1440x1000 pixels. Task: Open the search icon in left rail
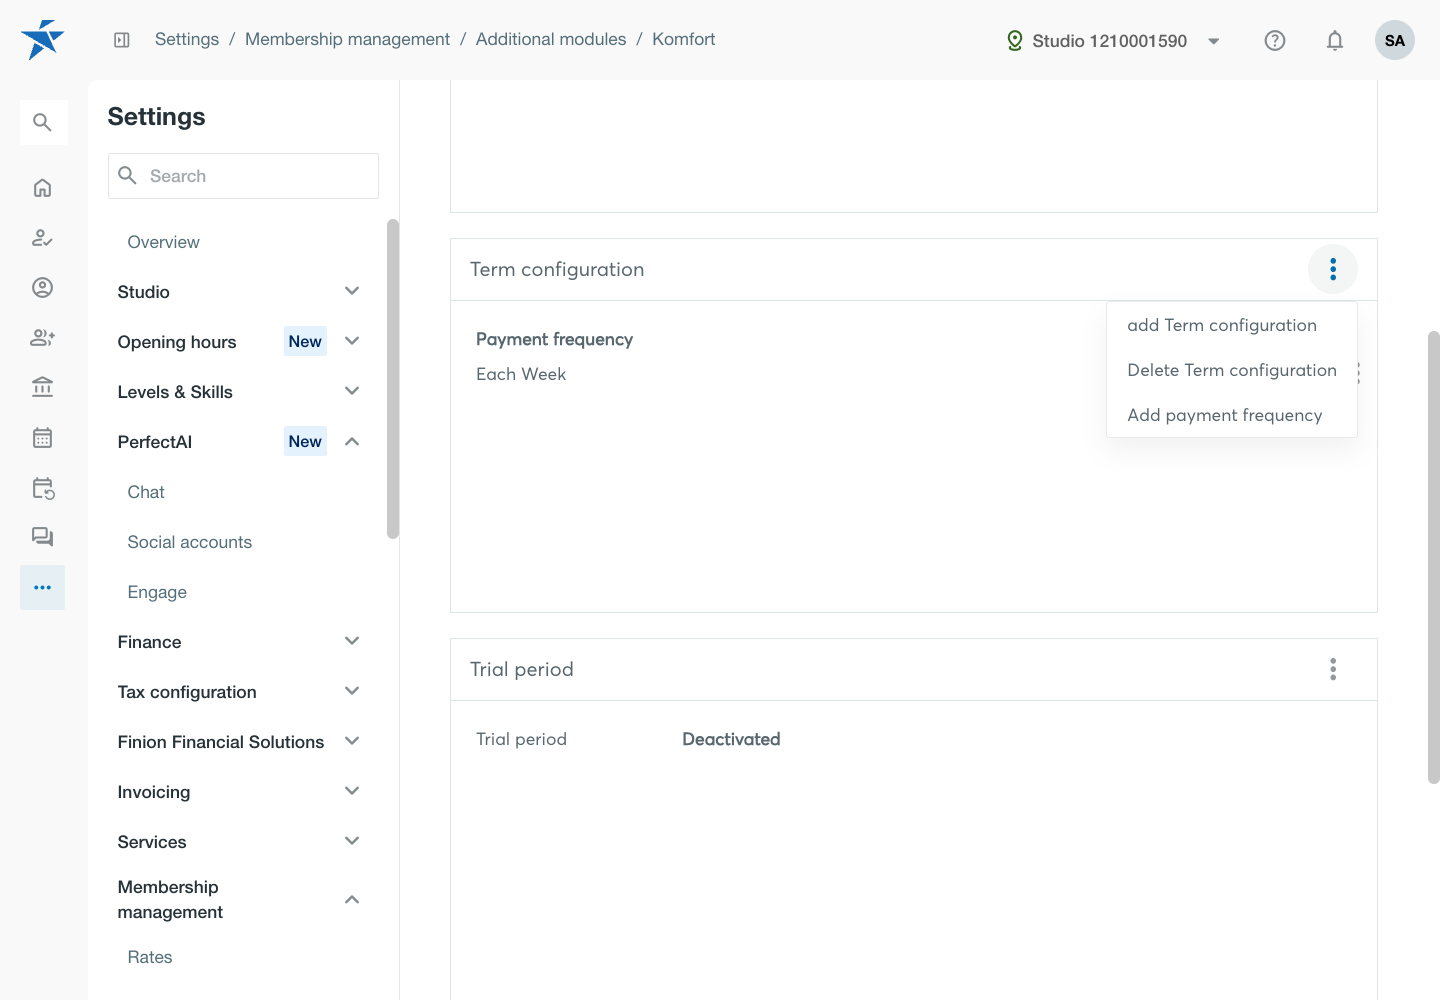[43, 122]
